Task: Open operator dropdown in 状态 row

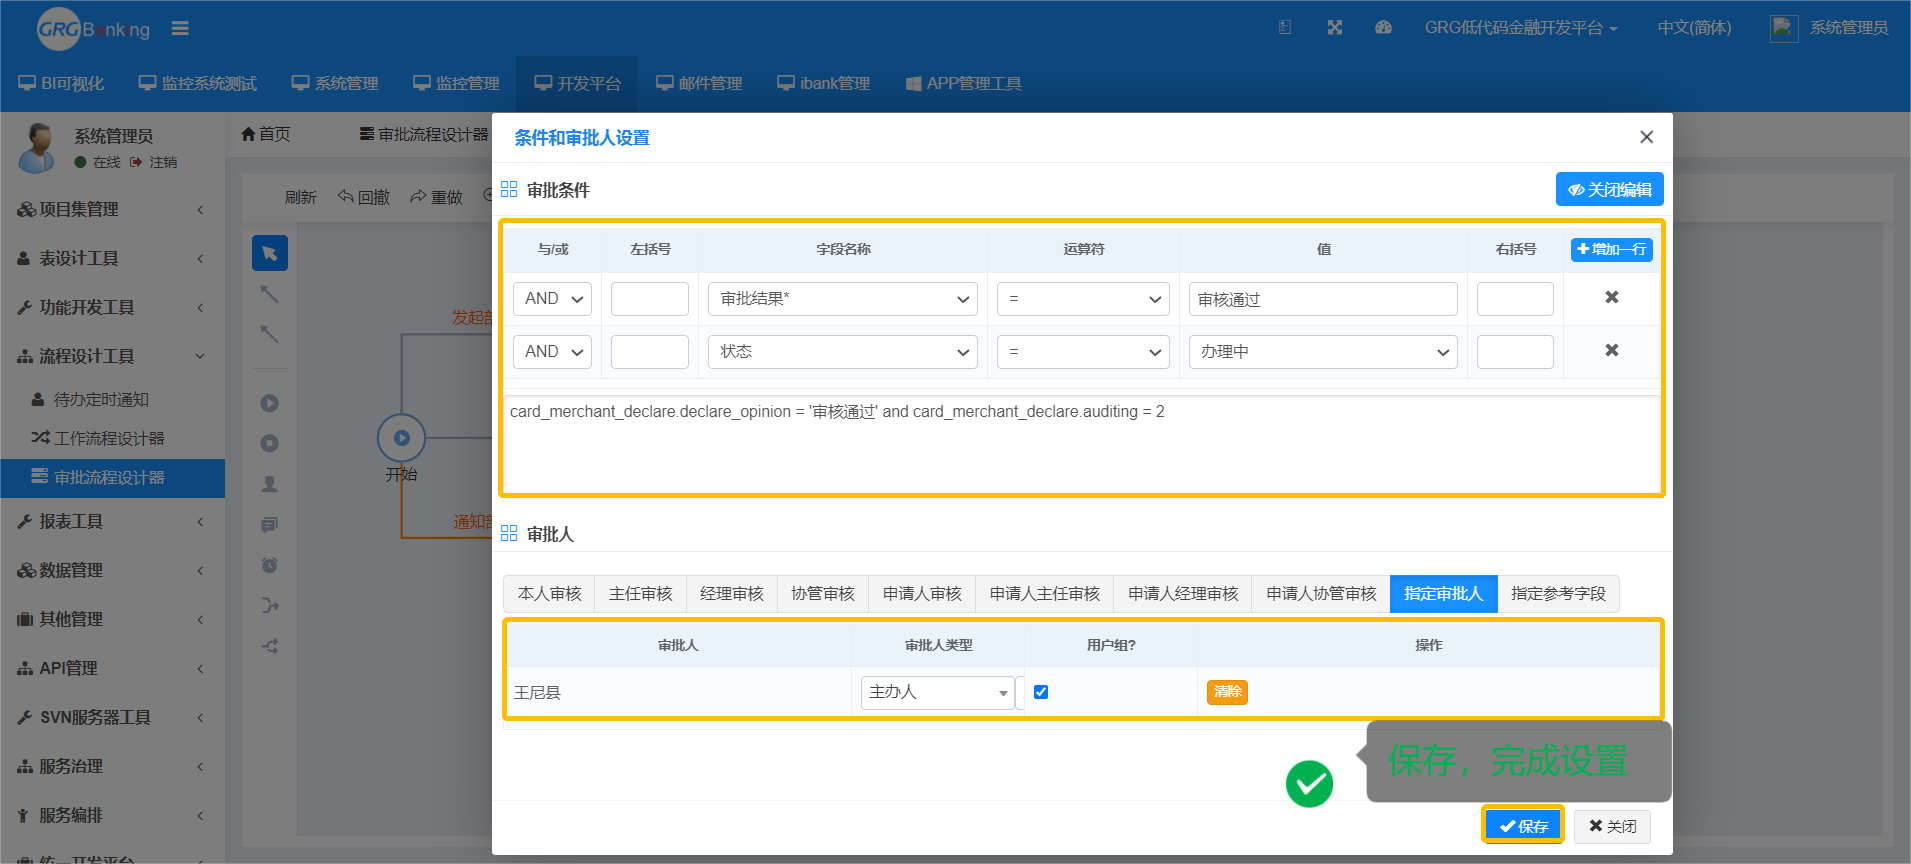Action: click(1083, 352)
